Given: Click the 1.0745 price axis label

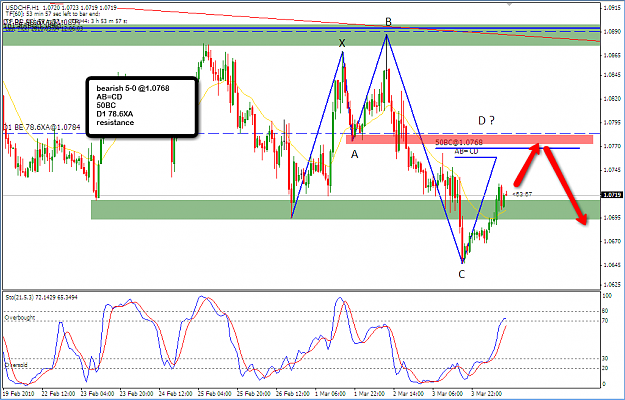Looking at the screenshot, I should pyautogui.click(x=611, y=170).
